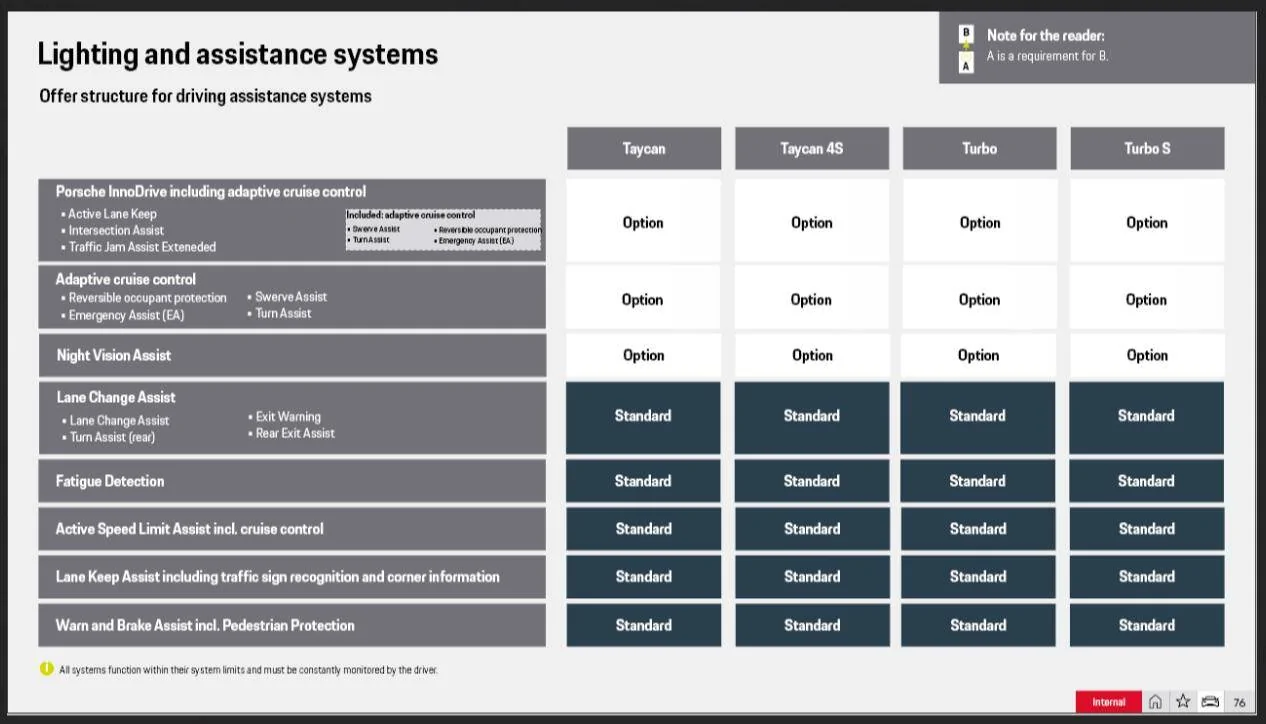Viewport: 1266px width, 724px height.
Task: Click Taycan 4S Standard for Lane Keep Assist
Action: pos(812,577)
